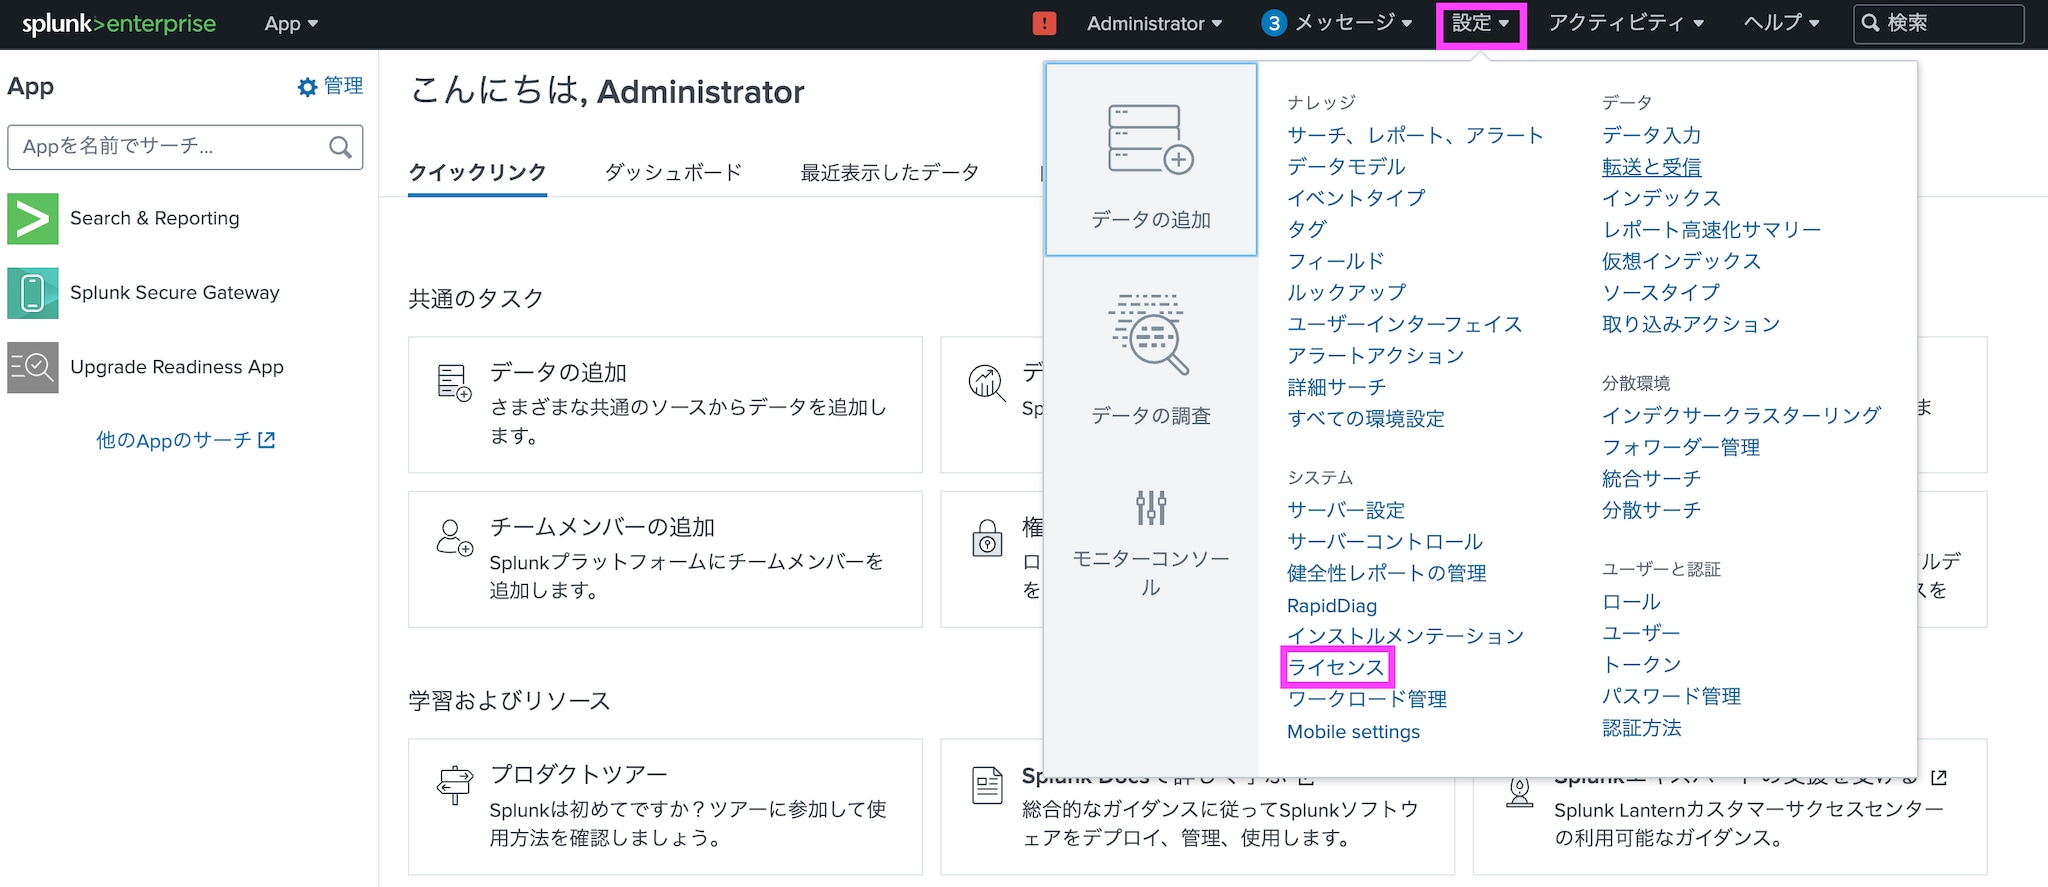Open the メッセージ dropdown

pyautogui.click(x=1354, y=23)
